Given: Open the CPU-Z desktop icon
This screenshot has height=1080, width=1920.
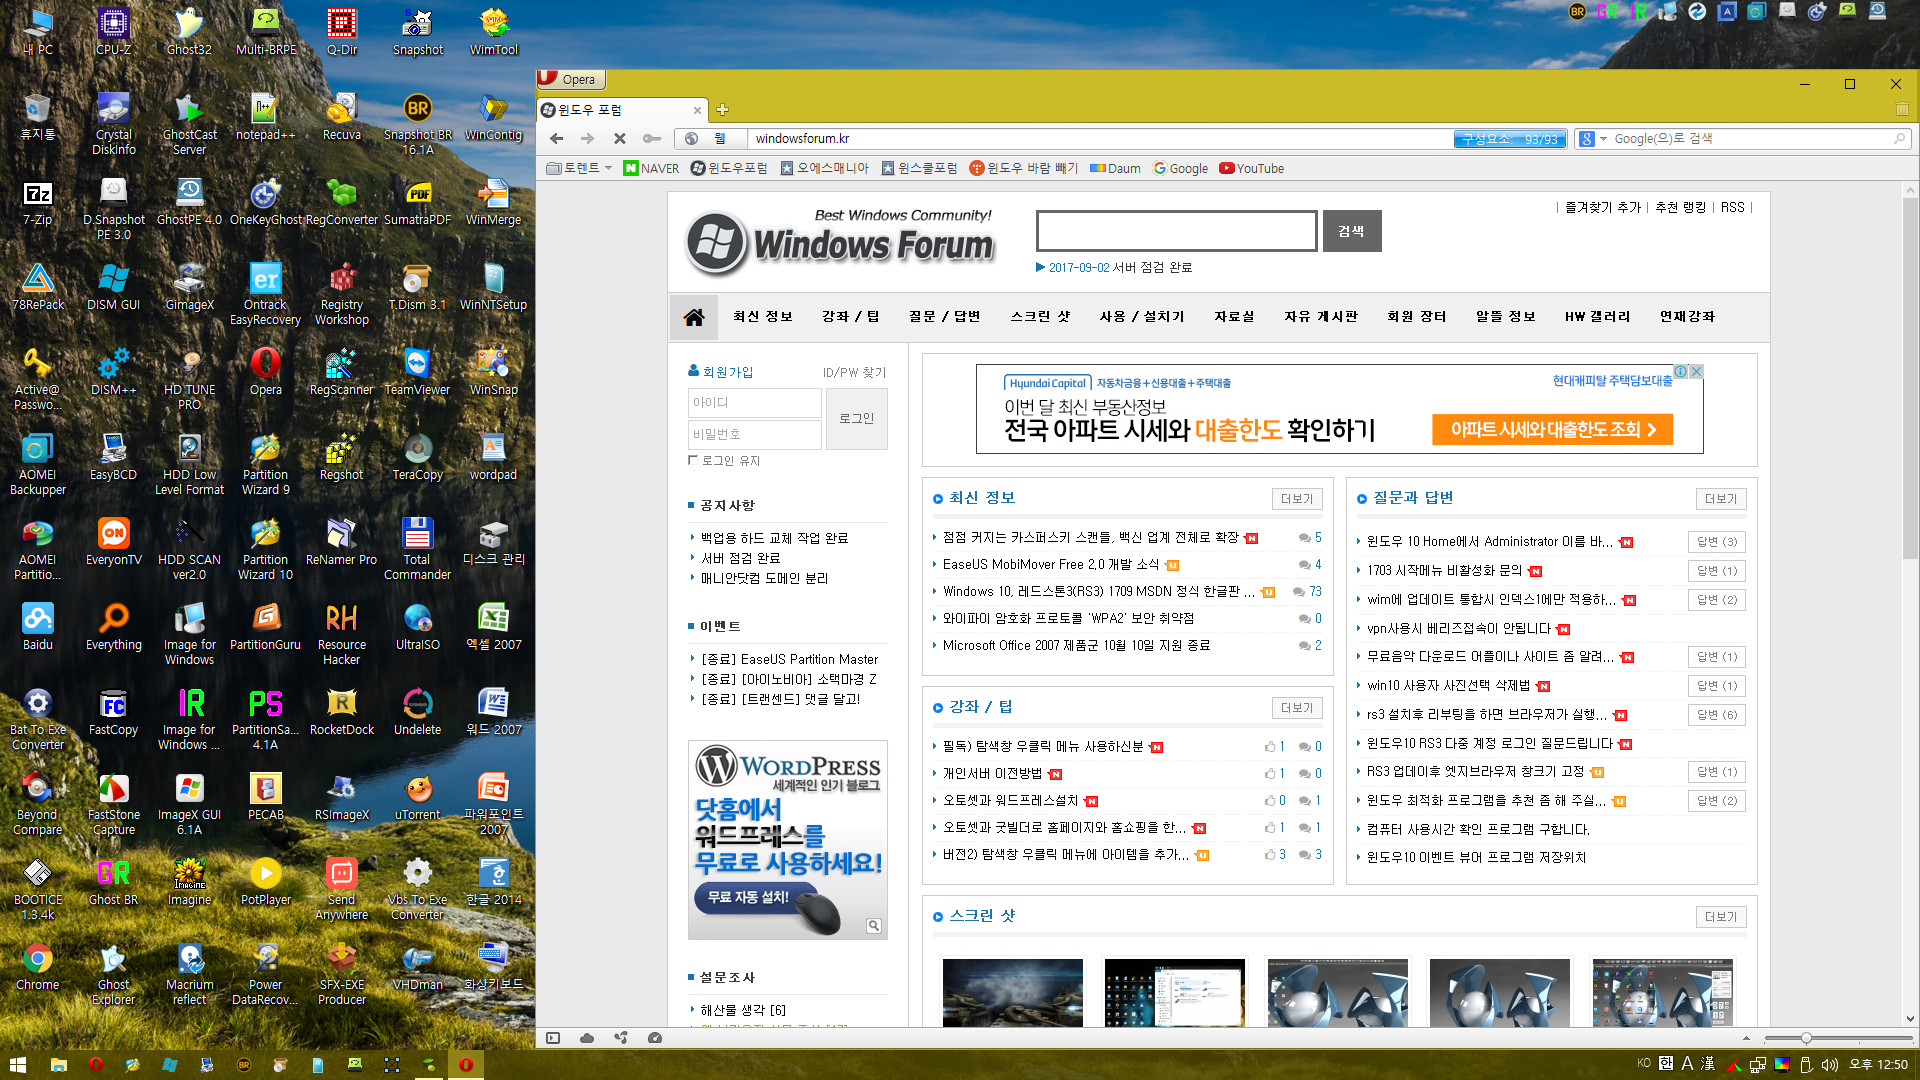Looking at the screenshot, I should [x=113, y=32].
